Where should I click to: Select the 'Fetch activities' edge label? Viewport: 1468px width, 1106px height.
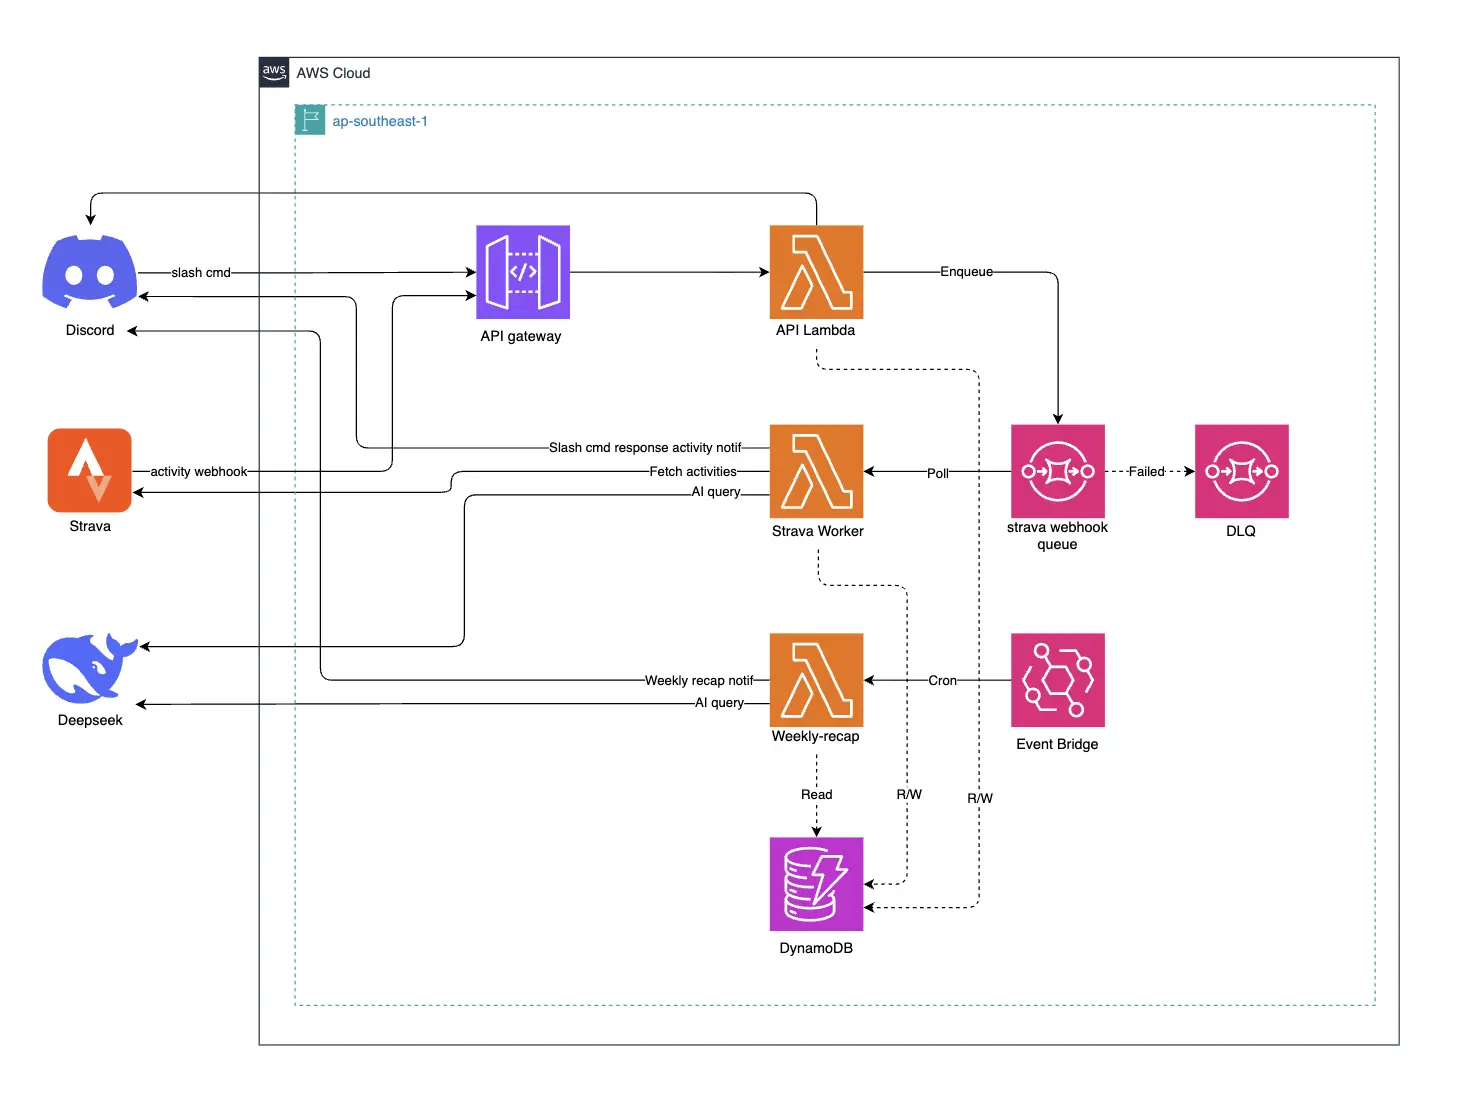coord(693,471)
